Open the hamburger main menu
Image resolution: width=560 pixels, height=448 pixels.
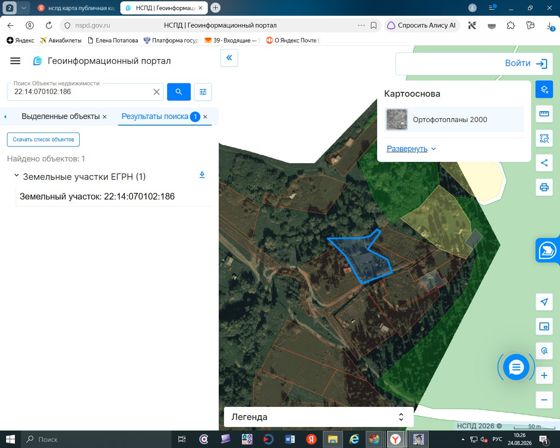coord(15,61)
